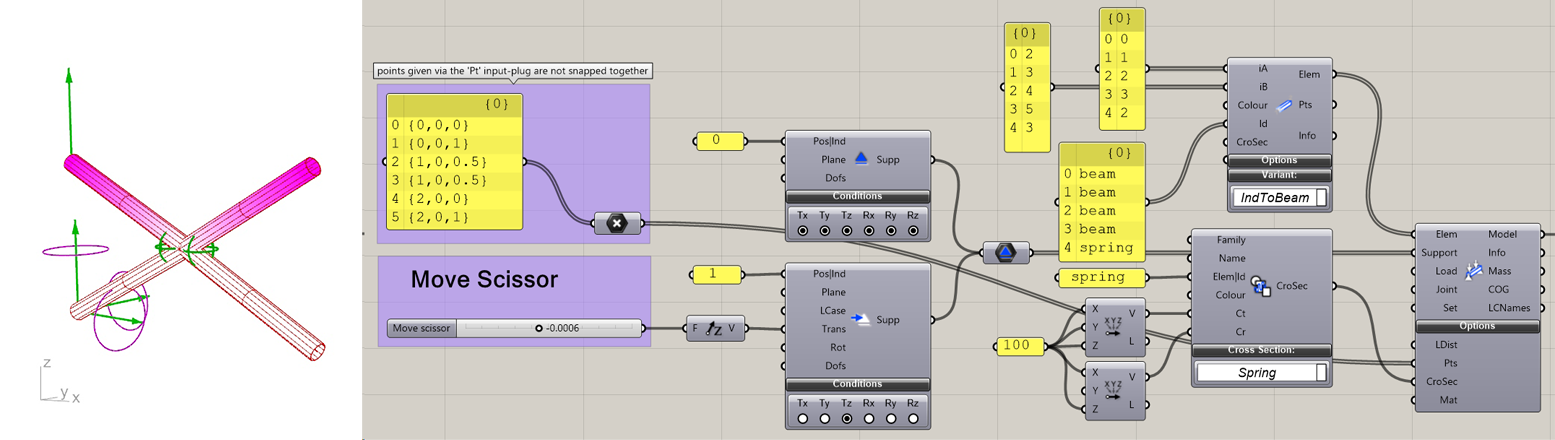This screenshot has width=1555, height=440.
Task: Collapse Conditions bar on upper Support component
Action: pos(858,196)
